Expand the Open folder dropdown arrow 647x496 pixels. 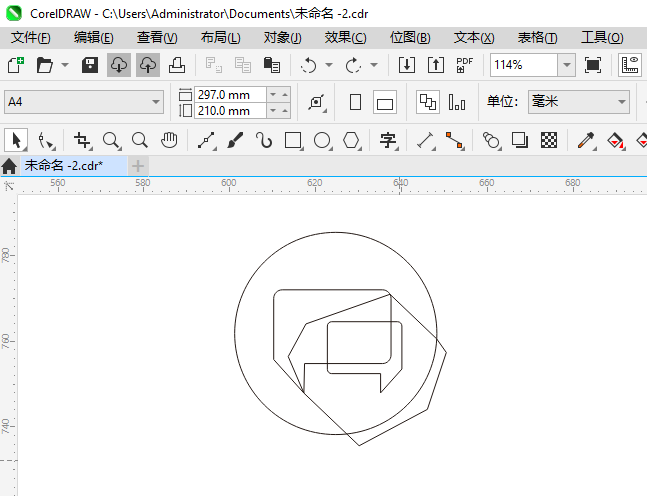[x=65, y=65]
